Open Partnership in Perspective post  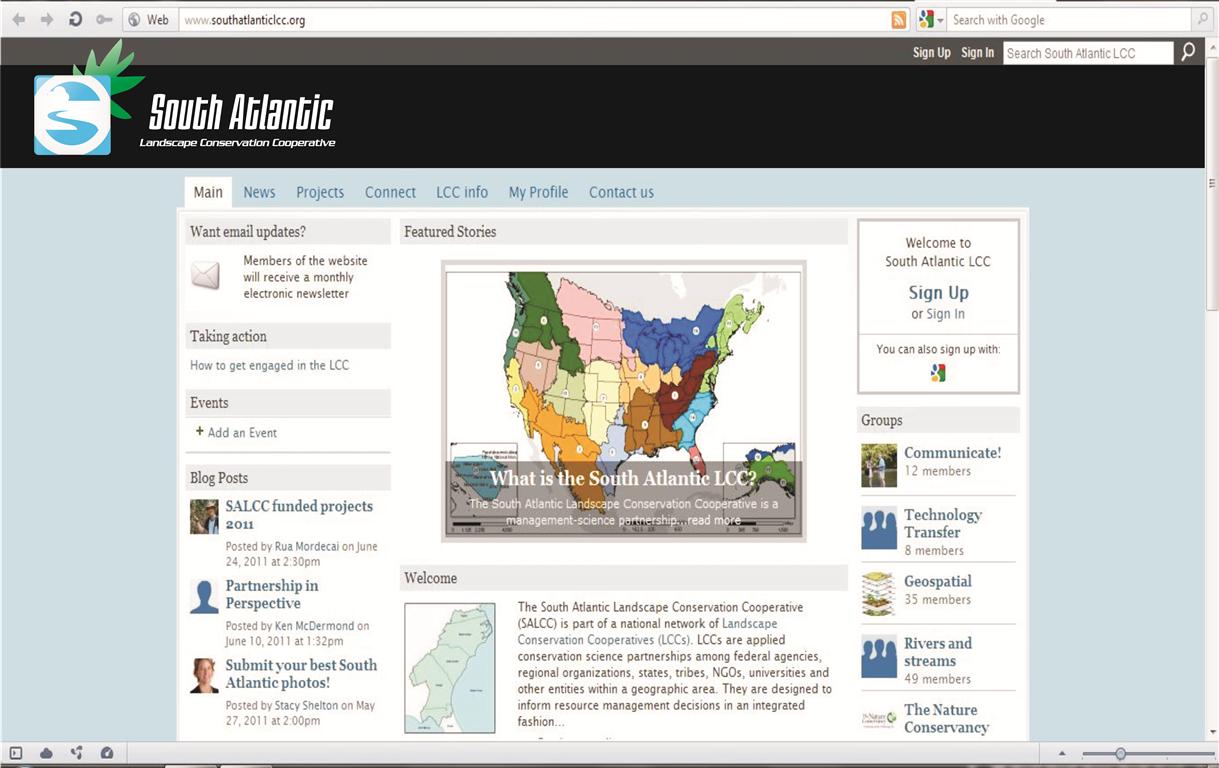(x=272, y=594)
